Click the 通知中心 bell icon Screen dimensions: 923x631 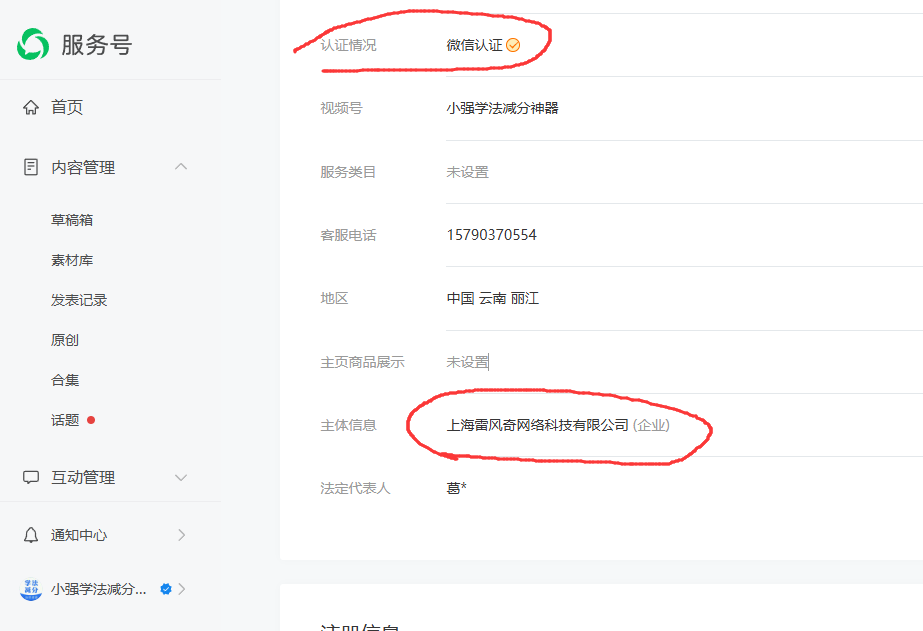[31, 535]
